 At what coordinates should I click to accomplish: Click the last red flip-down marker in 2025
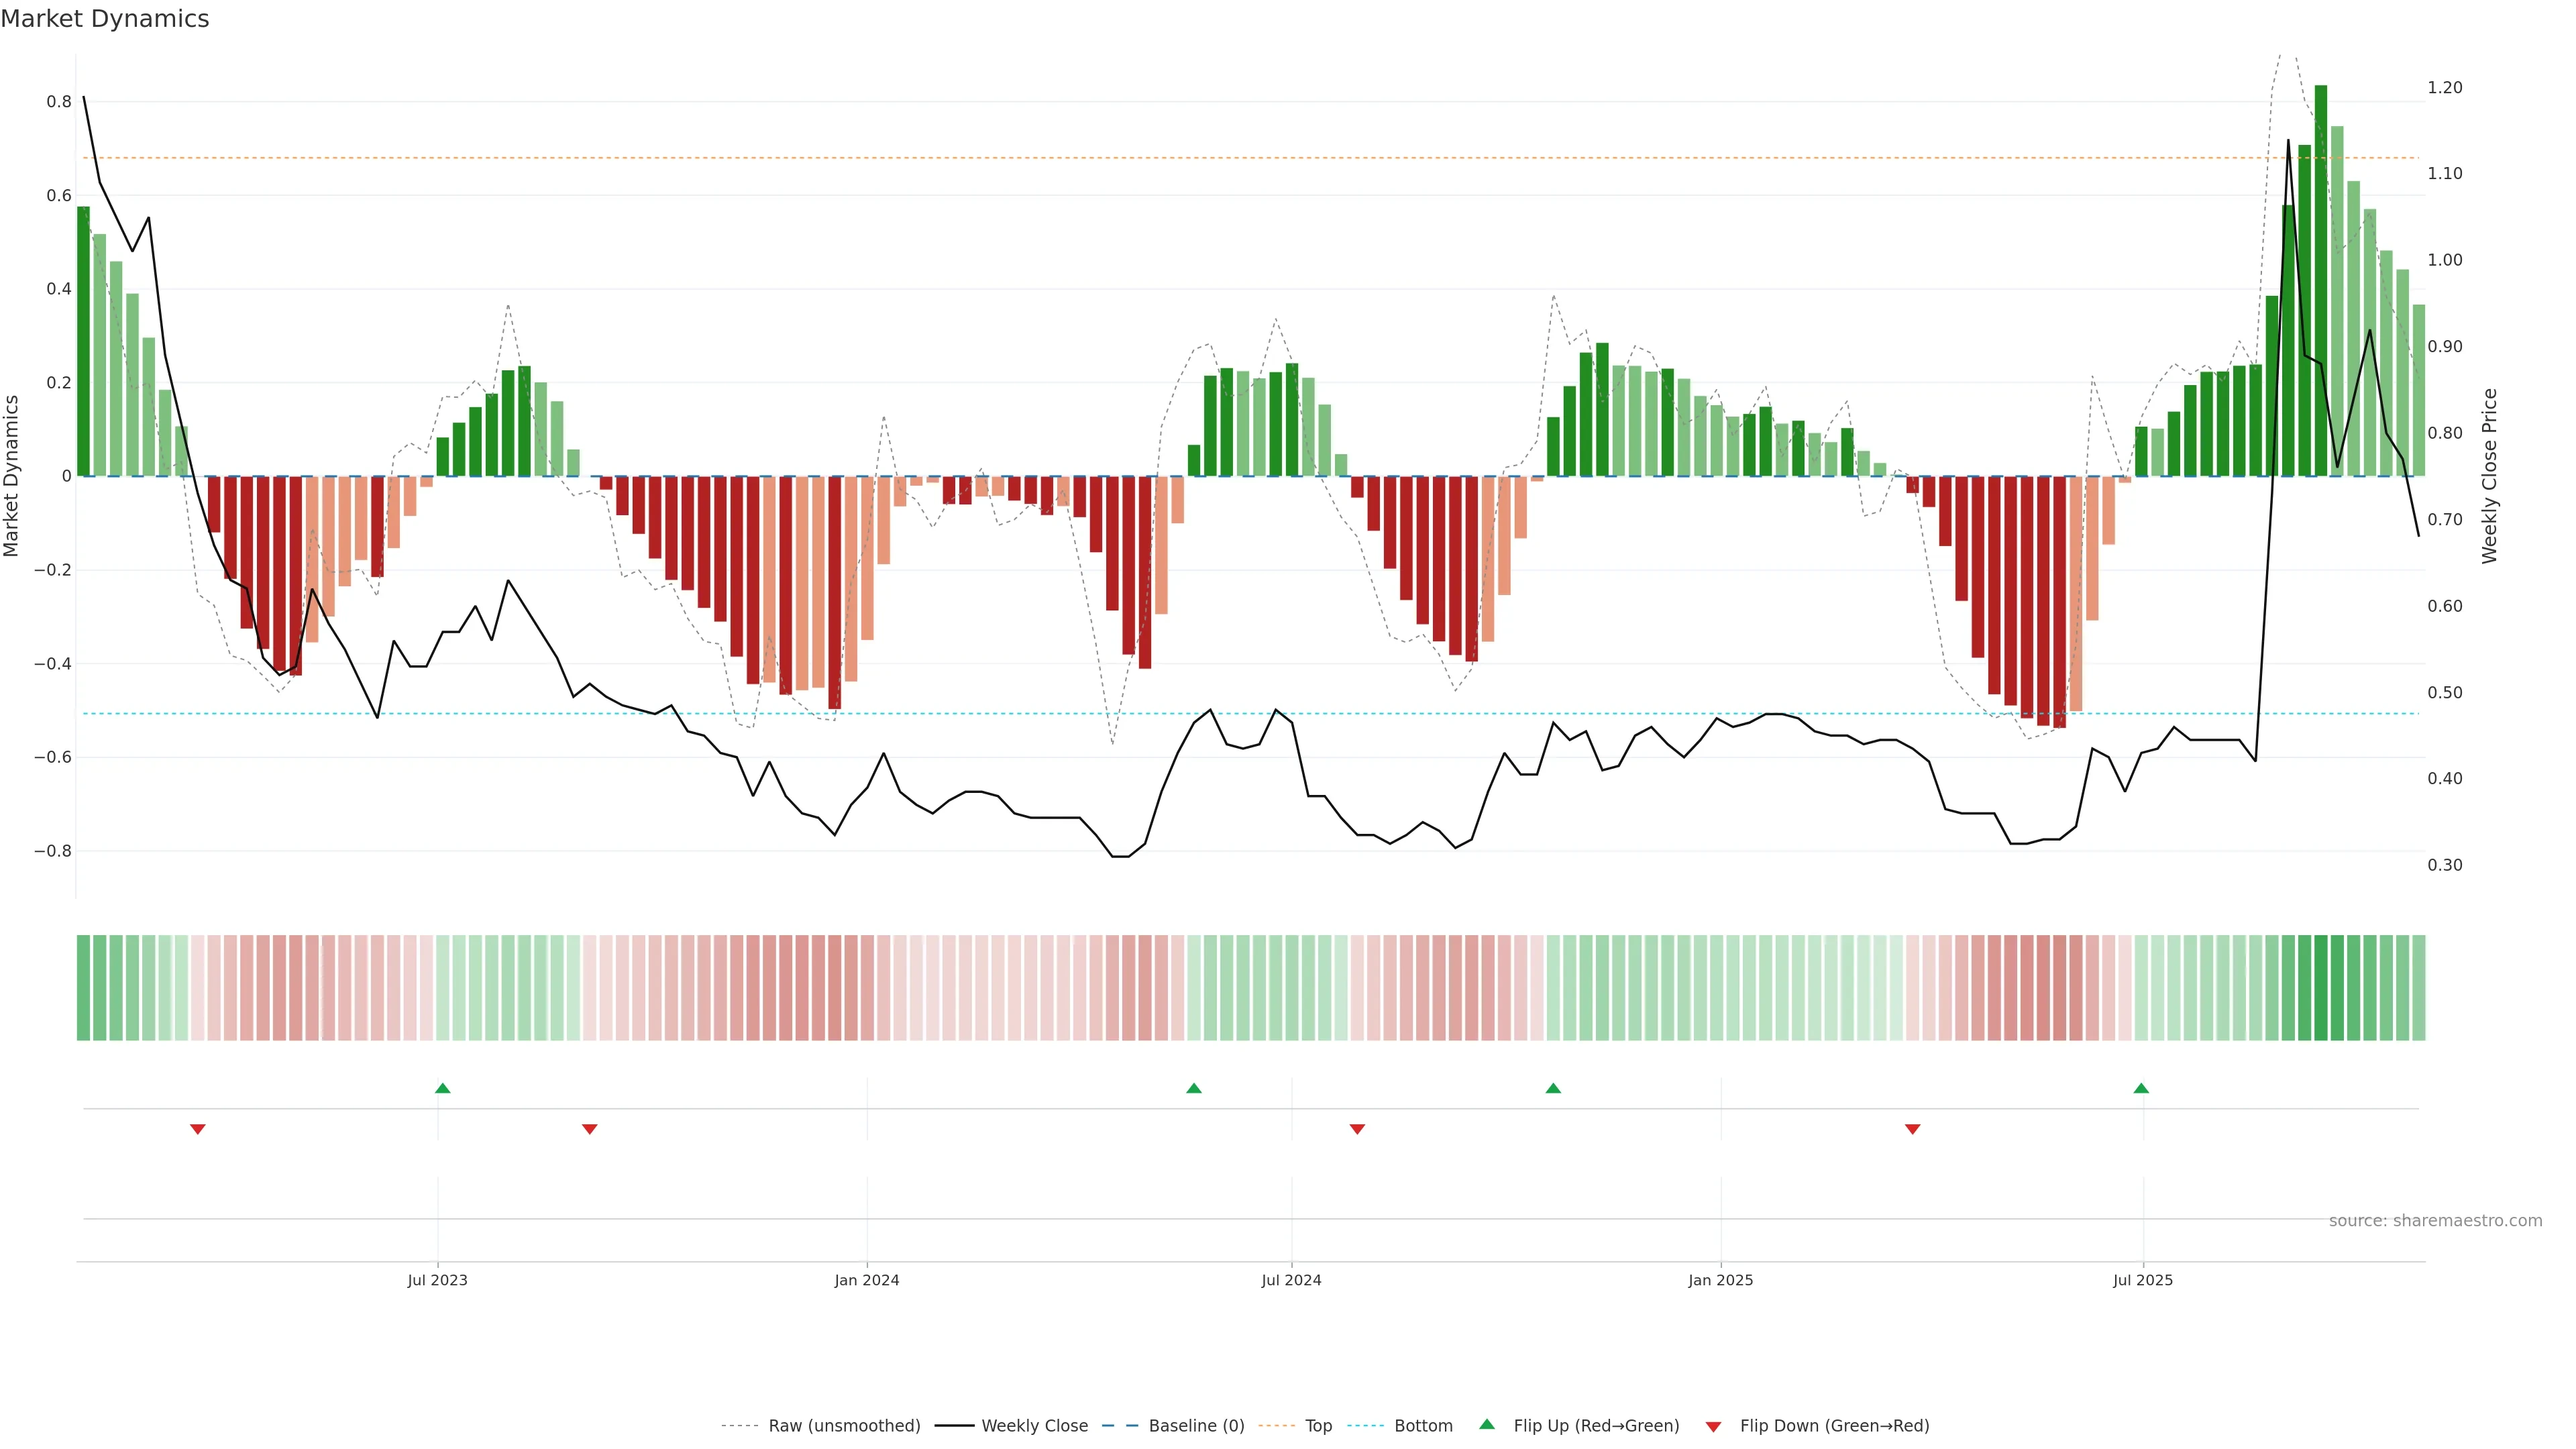coord(1913,1129)
